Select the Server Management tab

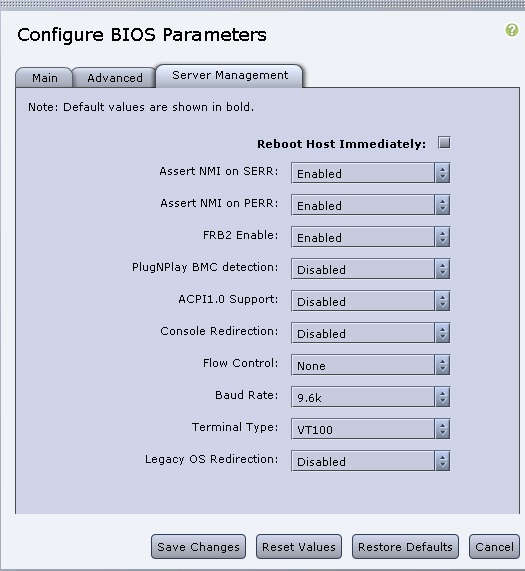229,76
